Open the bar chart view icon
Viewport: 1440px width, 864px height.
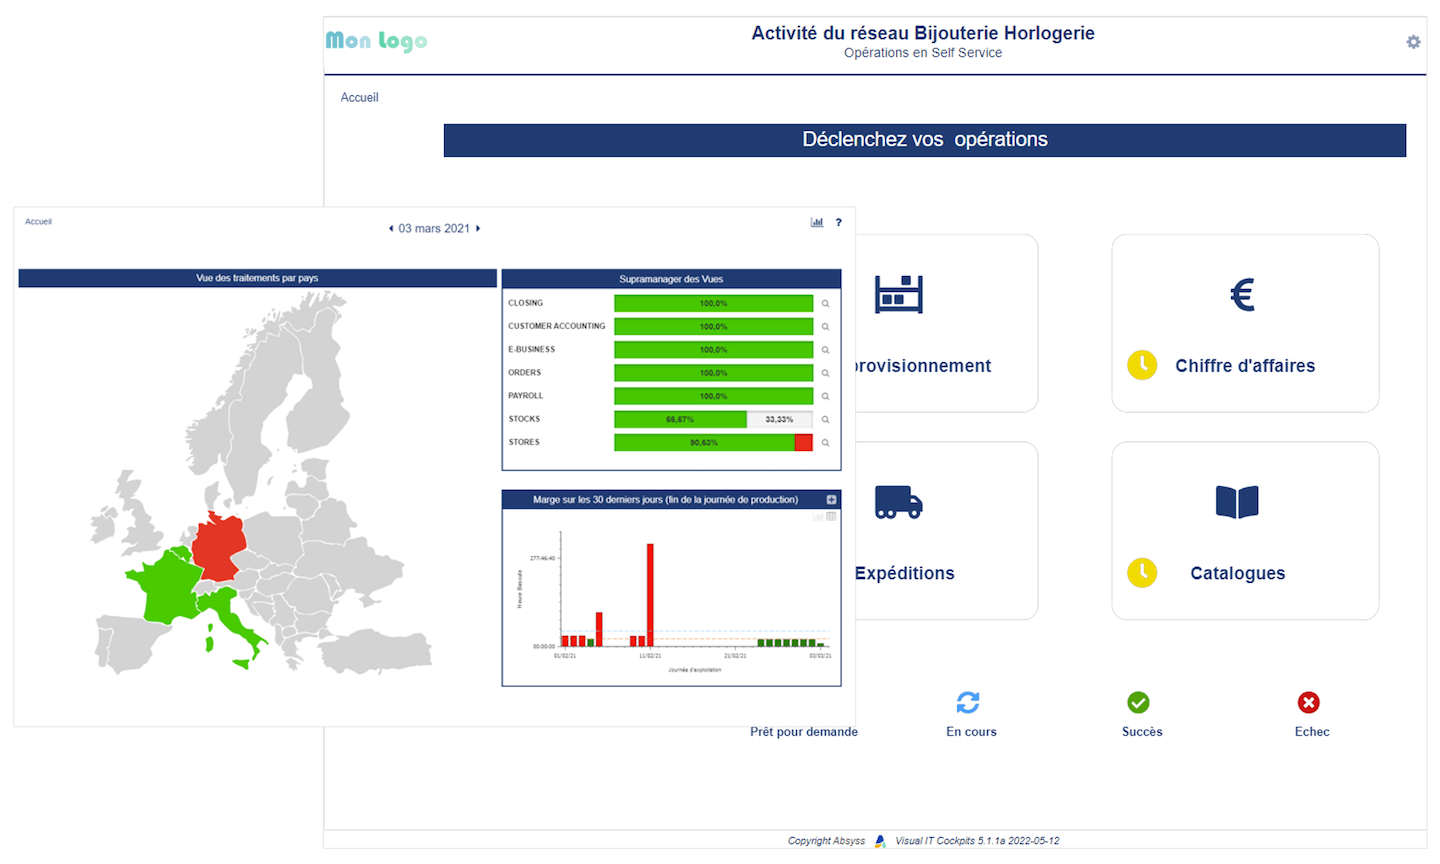click(x=817, y=222)
